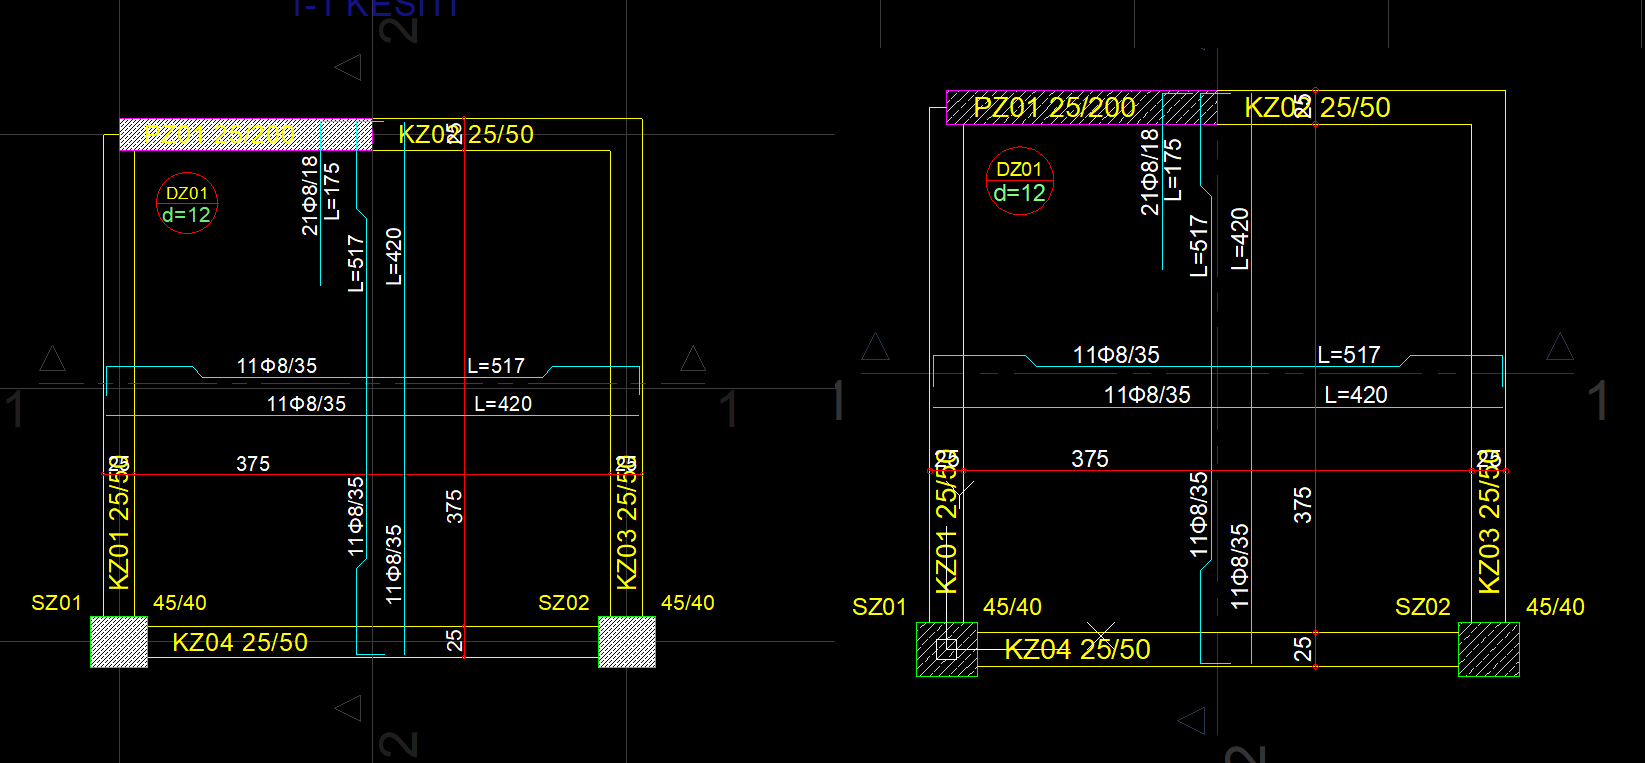Screen dimensions: 1645x763
Task: Select vertical 25 dimension near KZ04, right drawing
Action: click(1302, 649)
